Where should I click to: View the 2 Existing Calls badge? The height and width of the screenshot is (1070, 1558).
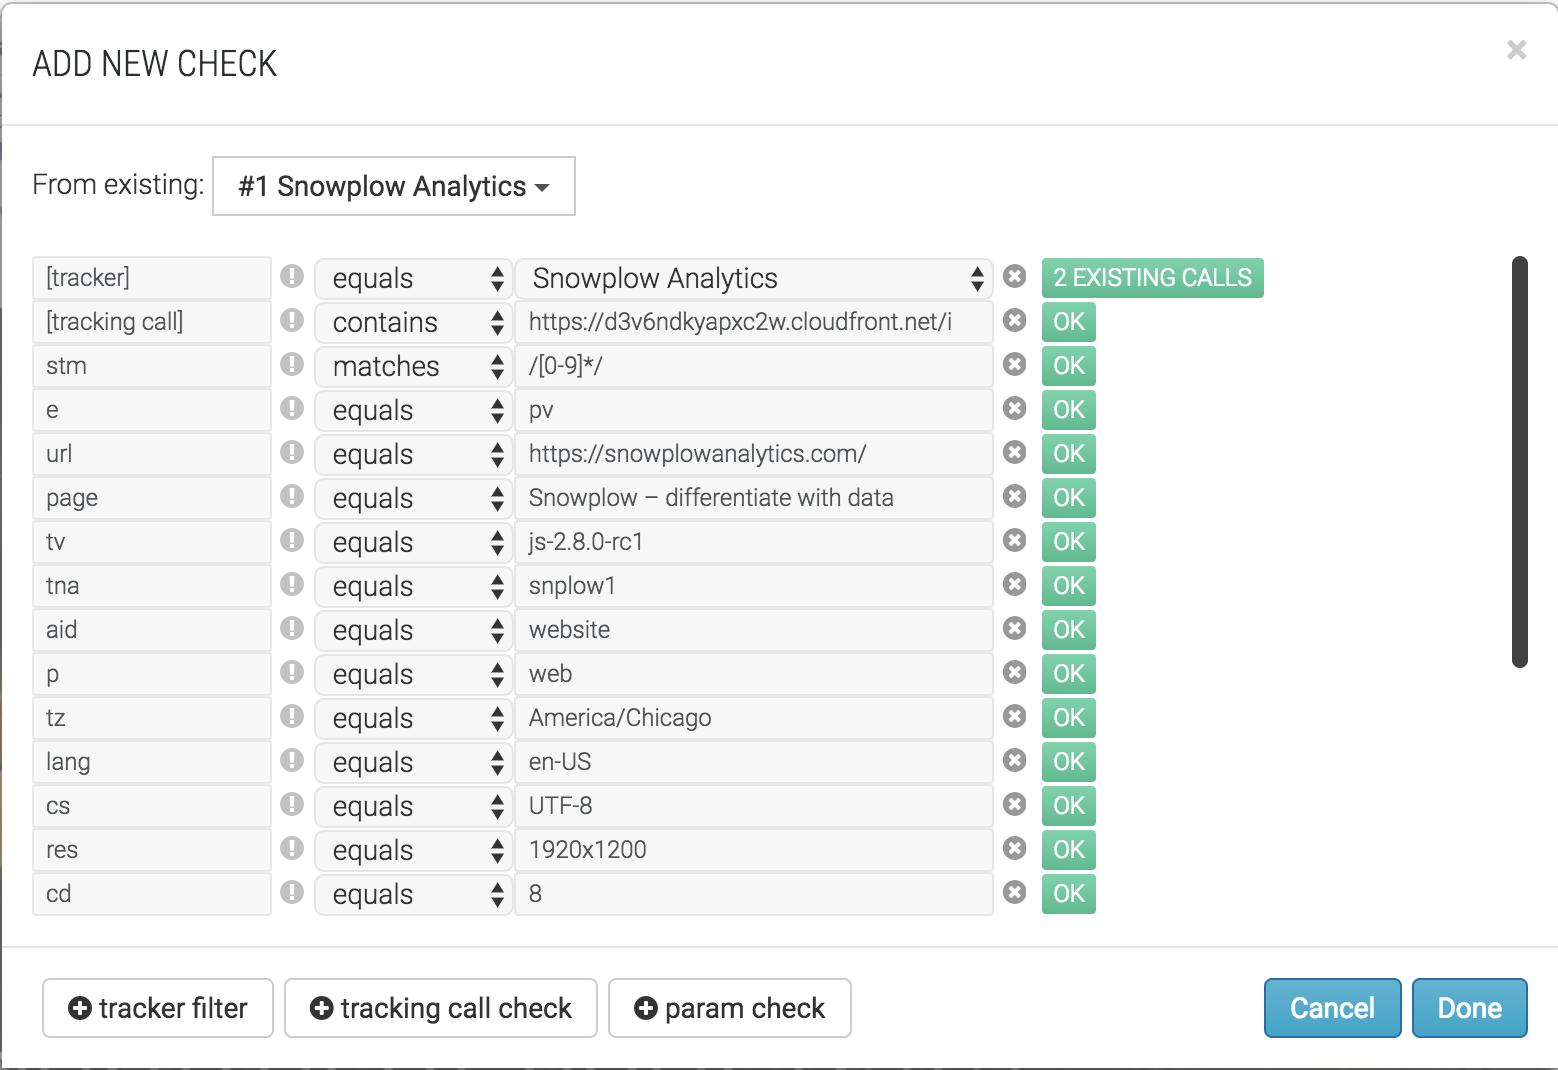point(1152,278)
